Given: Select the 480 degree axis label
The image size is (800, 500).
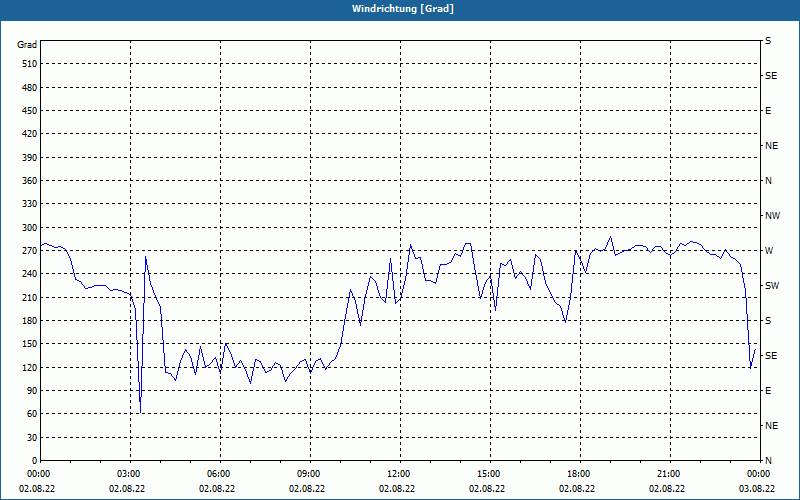Looking at the screenshot, I should point(30,88).
